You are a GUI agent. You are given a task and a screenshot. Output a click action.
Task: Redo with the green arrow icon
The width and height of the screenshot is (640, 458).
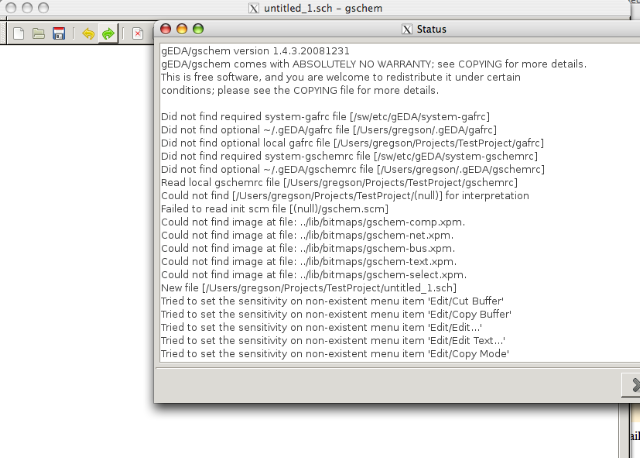pyautogui.click(x=107, y=34)
